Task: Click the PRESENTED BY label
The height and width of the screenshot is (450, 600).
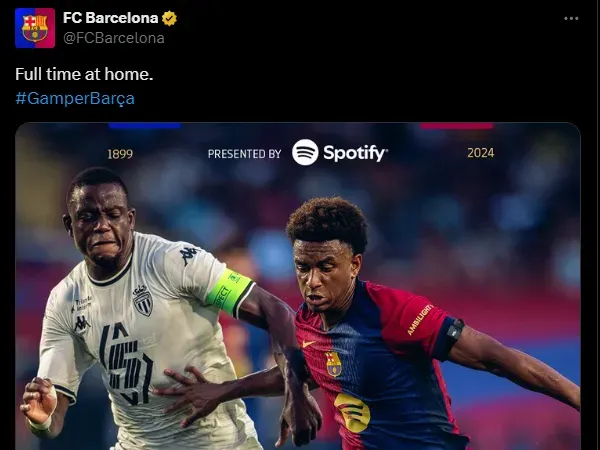Action: point(245,154)
